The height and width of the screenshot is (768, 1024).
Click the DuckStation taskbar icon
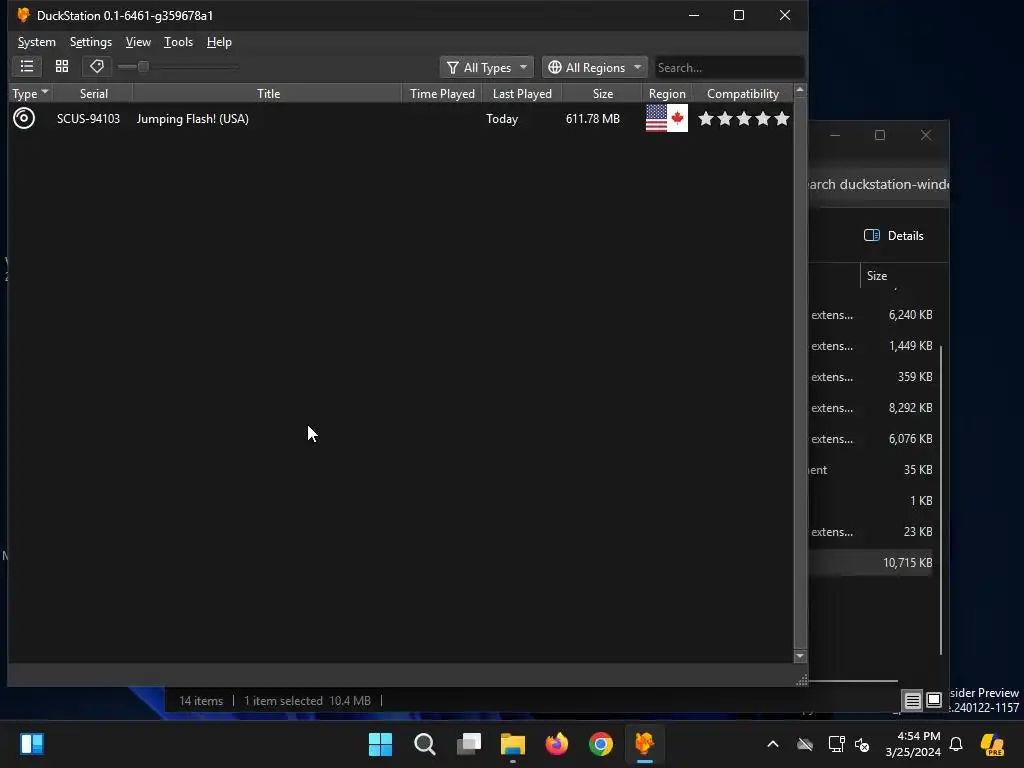(x=645, y=744)
